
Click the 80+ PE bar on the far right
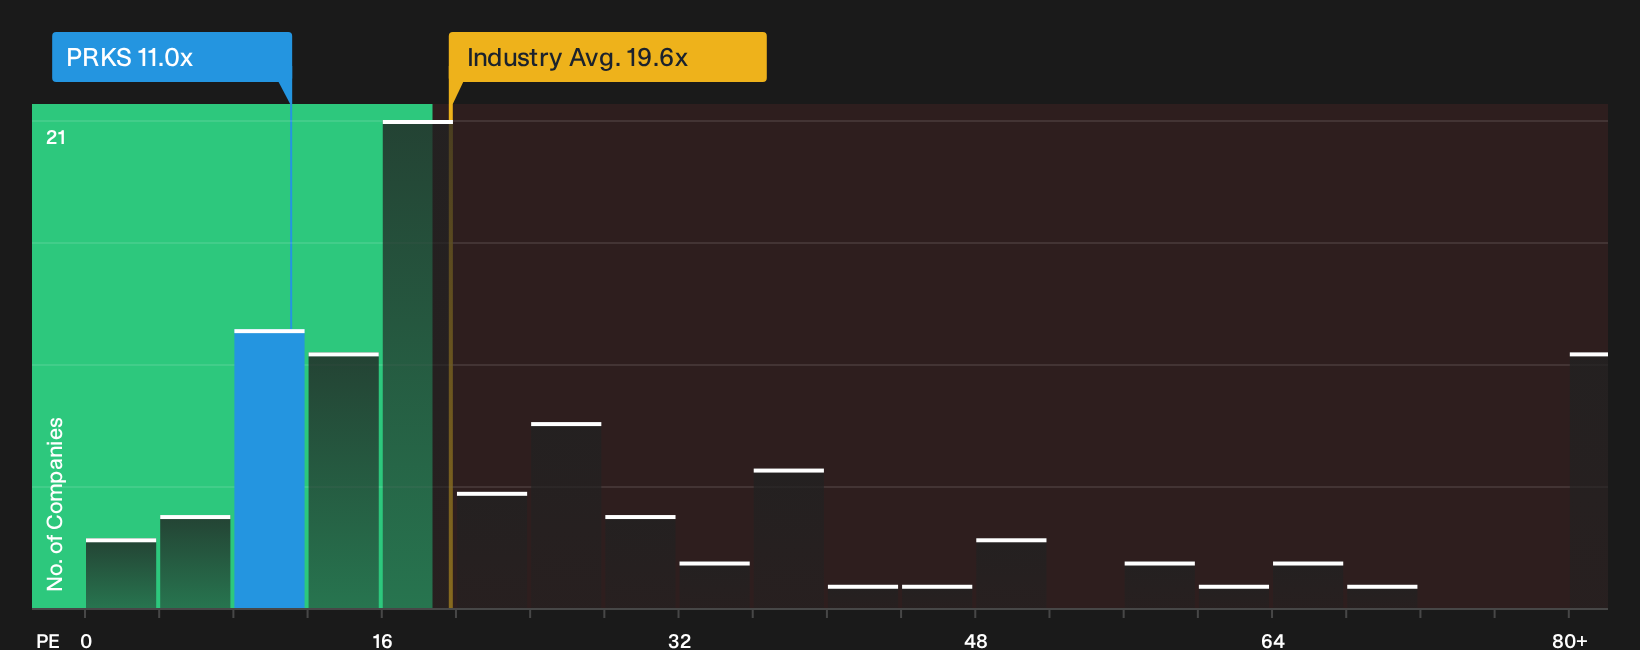click(1589, 480)
